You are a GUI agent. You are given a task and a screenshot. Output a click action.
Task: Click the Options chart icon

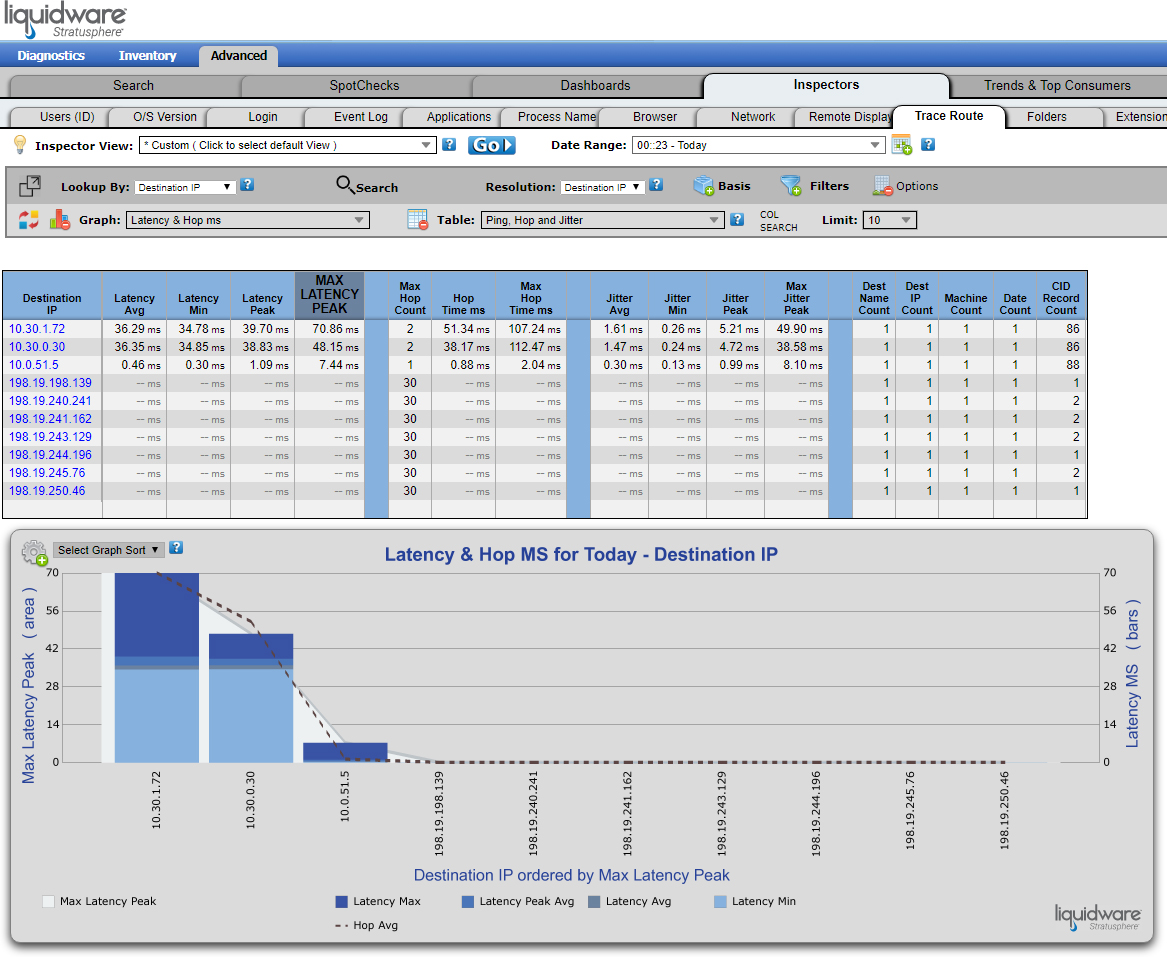tap(882, 186)
